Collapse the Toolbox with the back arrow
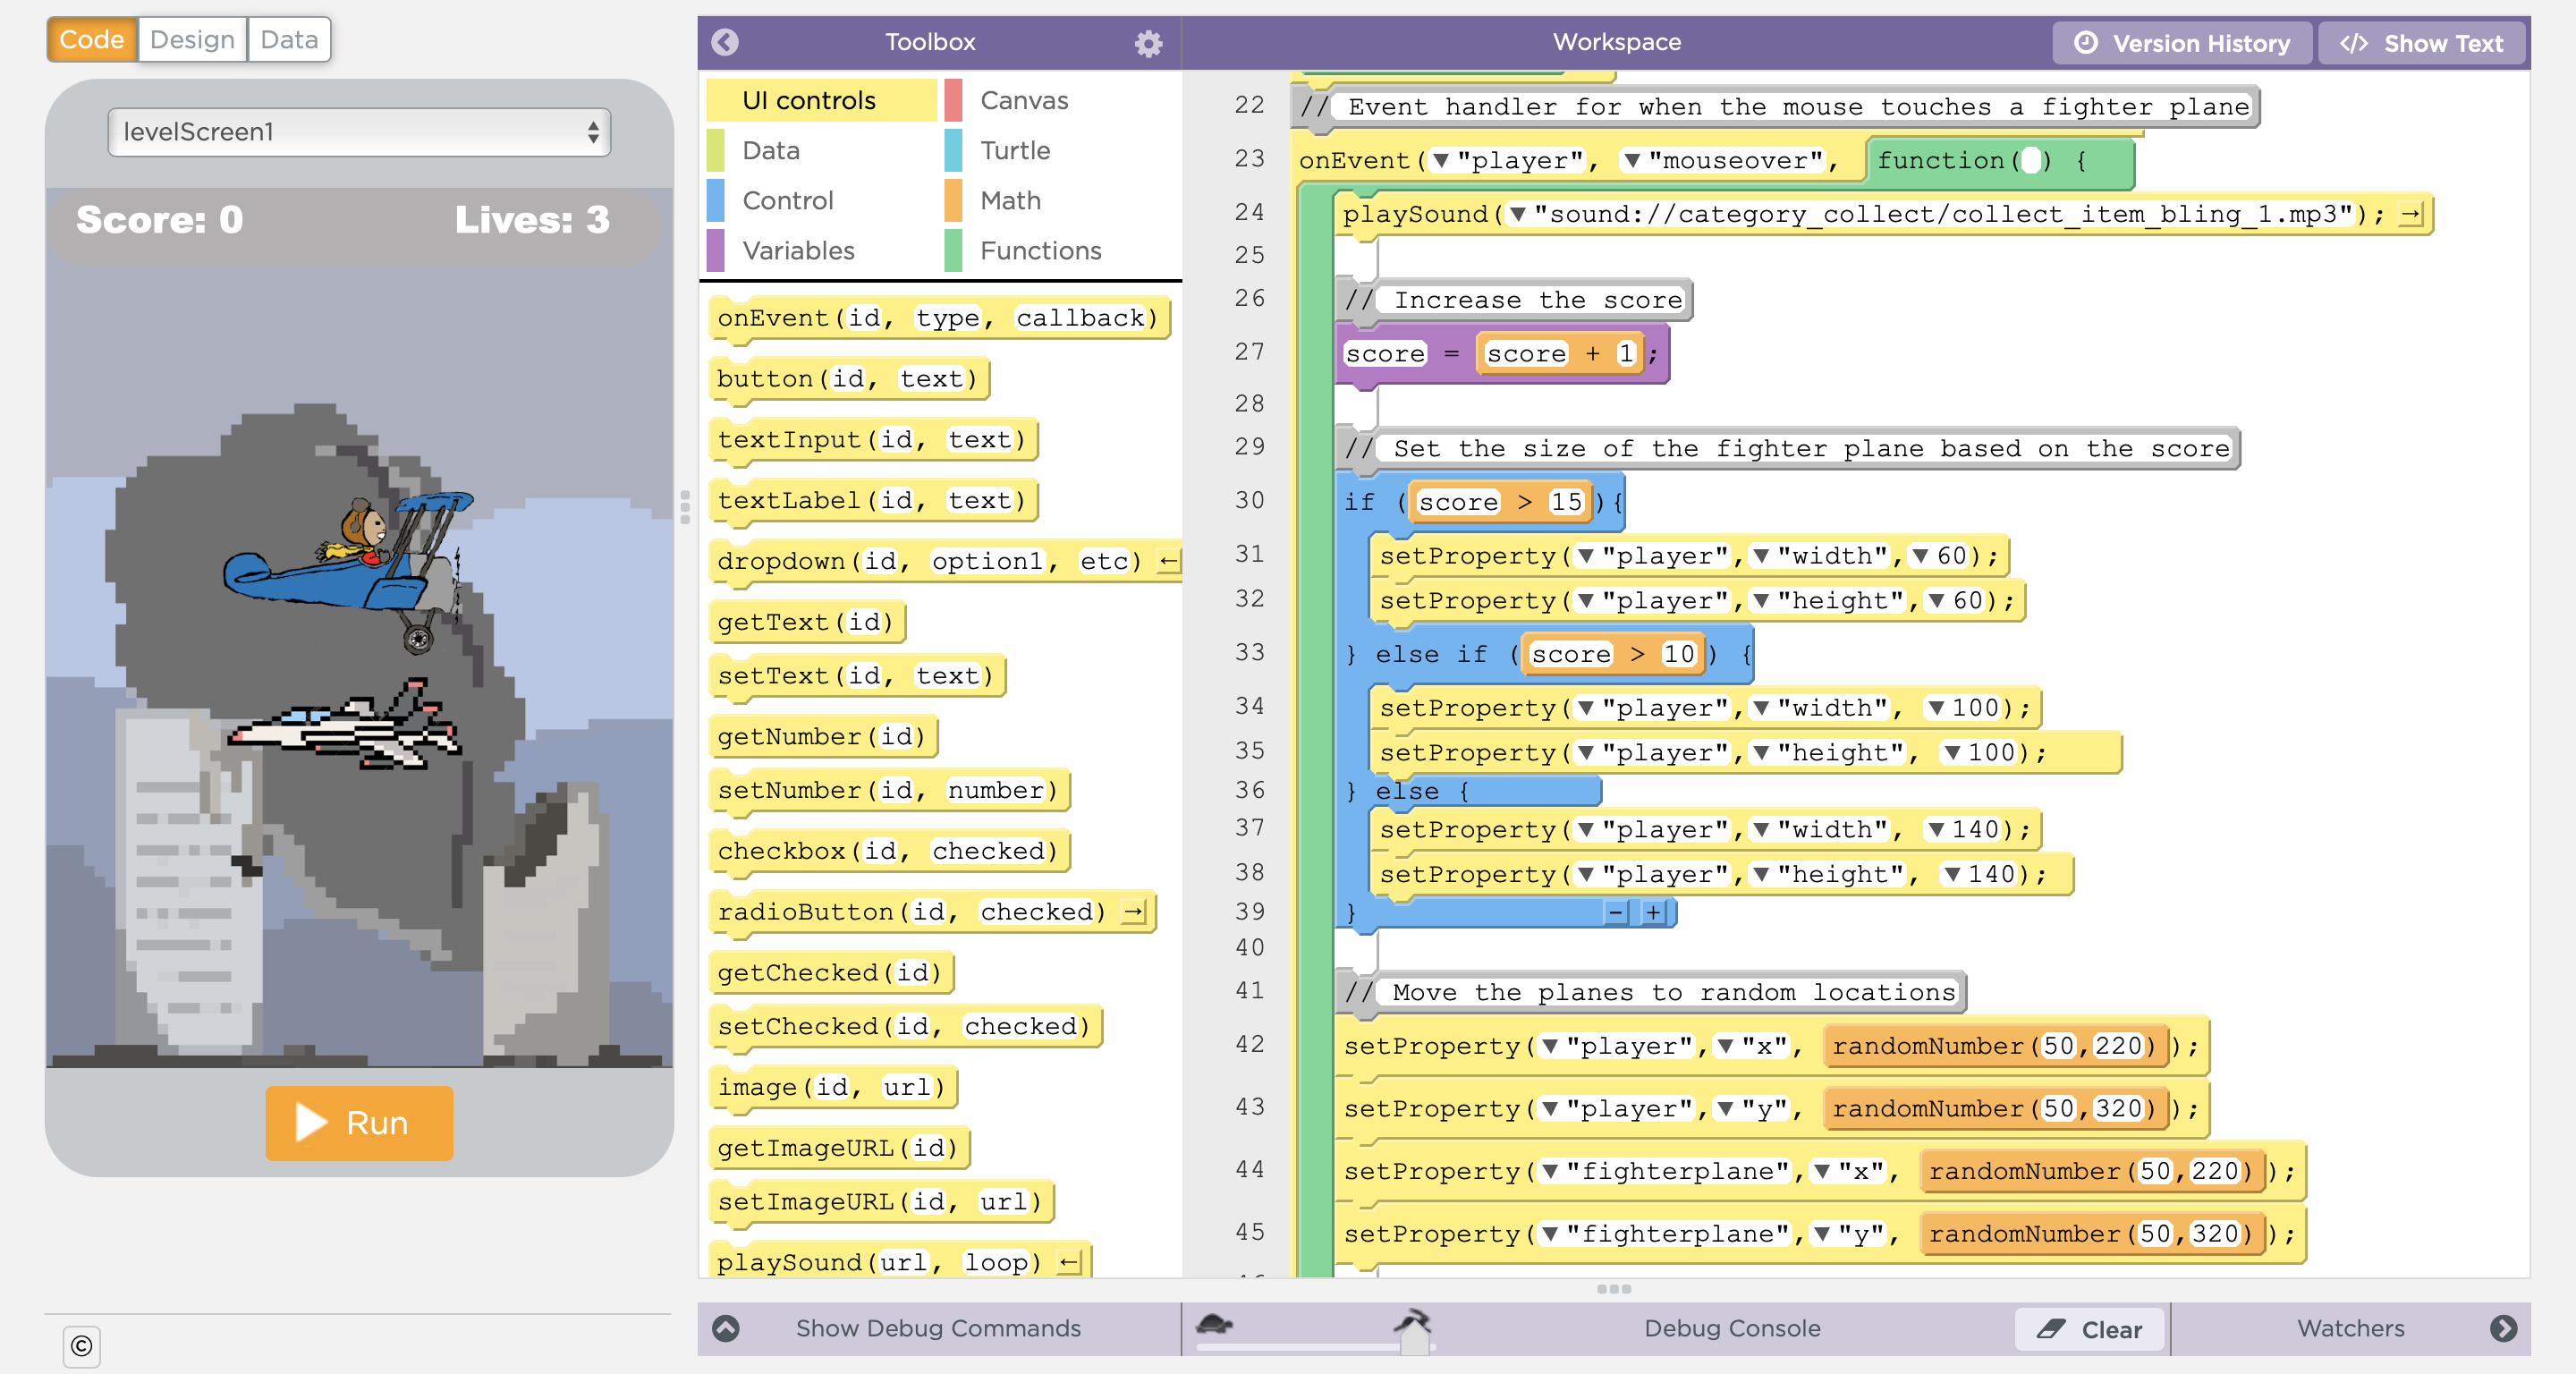This screenshot has height=1374, width=2576. click(725, 42)
